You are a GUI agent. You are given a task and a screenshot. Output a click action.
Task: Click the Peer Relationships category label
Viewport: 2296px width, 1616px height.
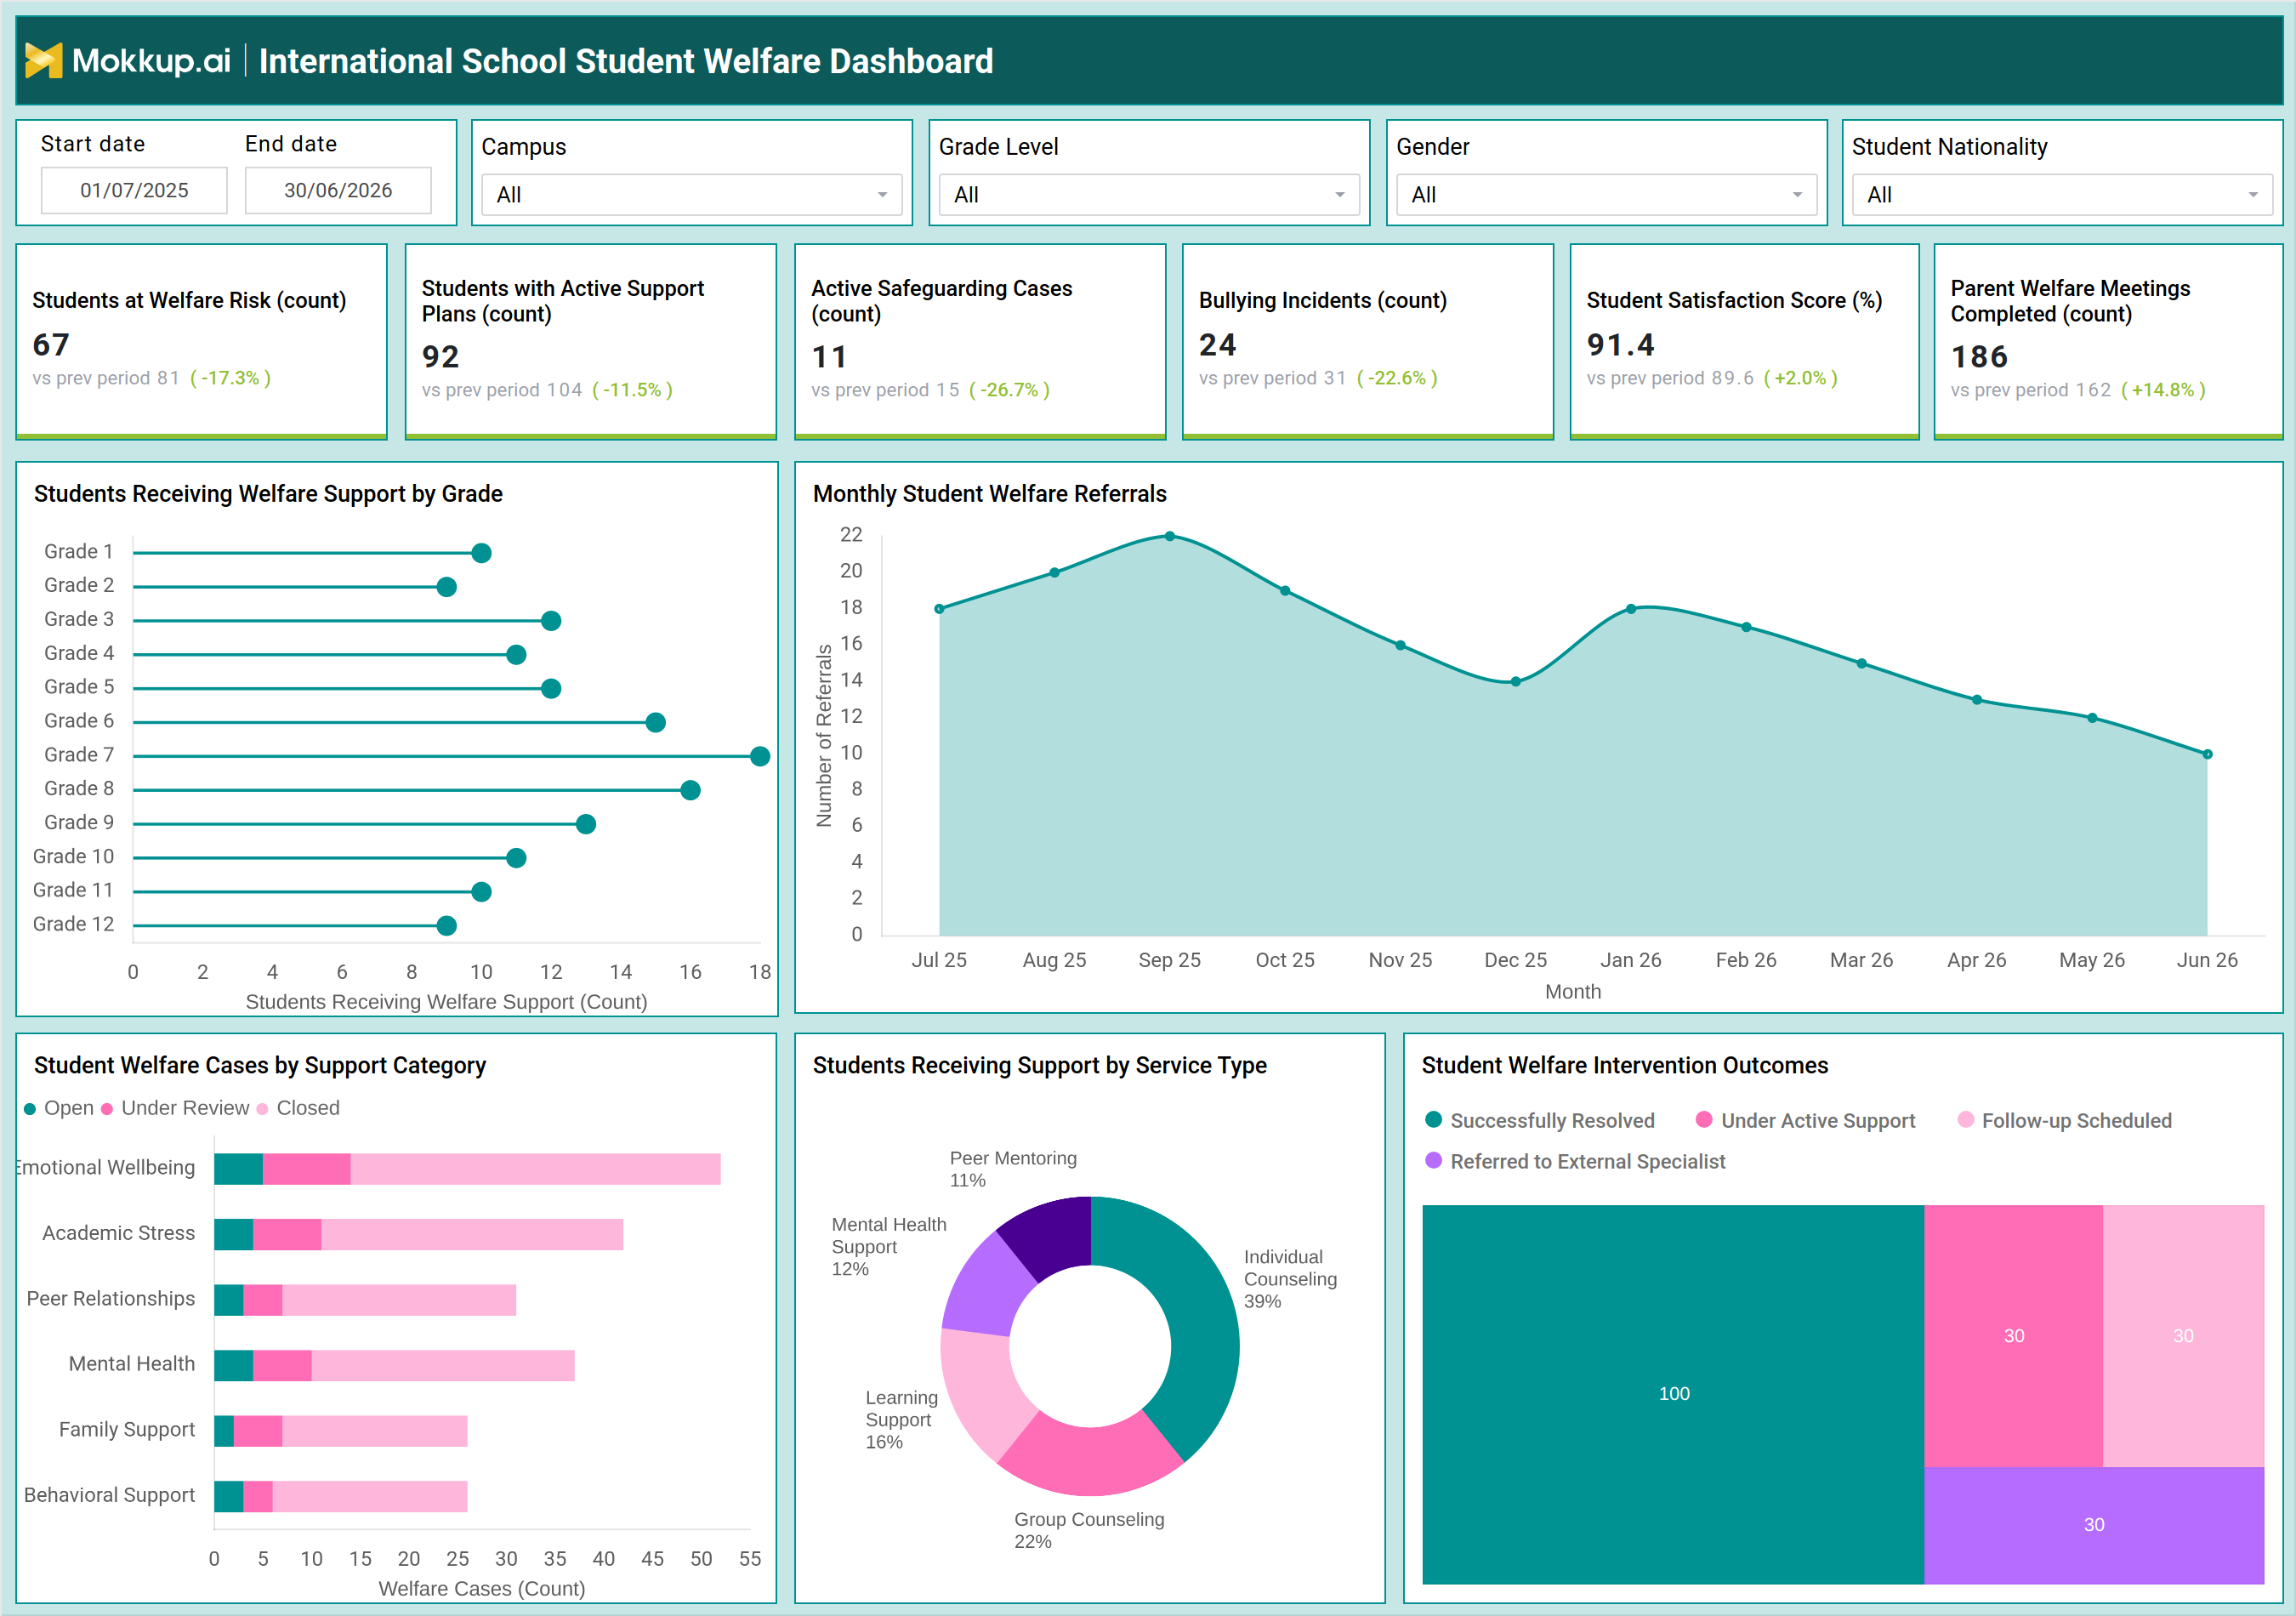tap(110, 1298)
